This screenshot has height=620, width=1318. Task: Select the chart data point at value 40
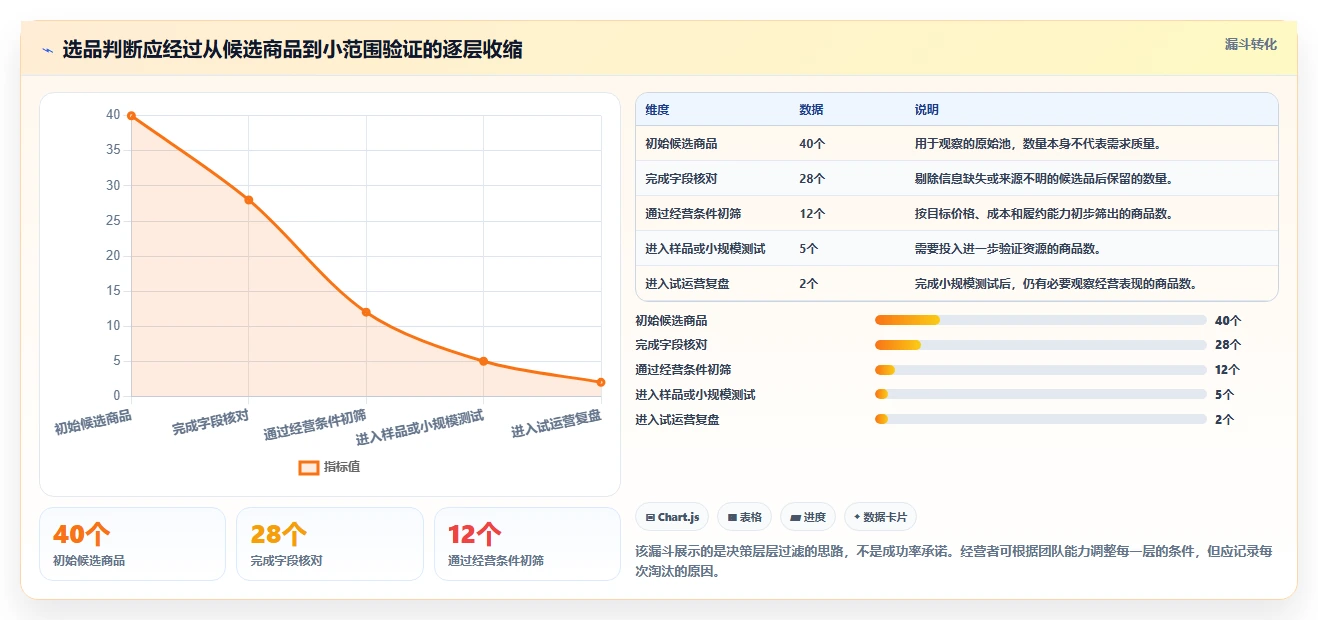pyautogui.click(x=131, y=116)
